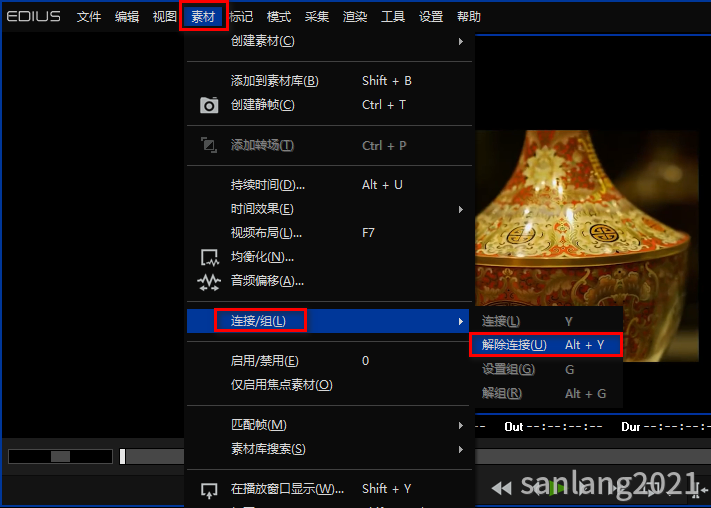This screenshot has height=508, width=711.
Task: Click the camera icon beside 创建静帧
Action: point(209,105)
